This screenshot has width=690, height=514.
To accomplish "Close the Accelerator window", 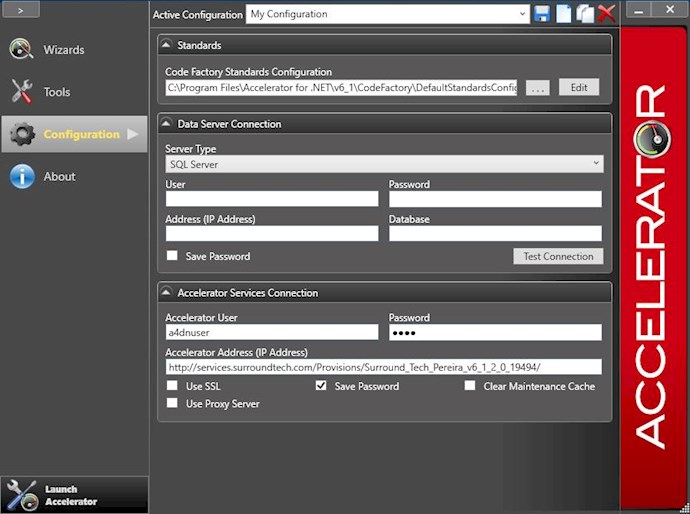I will click(x=669, y=10).
